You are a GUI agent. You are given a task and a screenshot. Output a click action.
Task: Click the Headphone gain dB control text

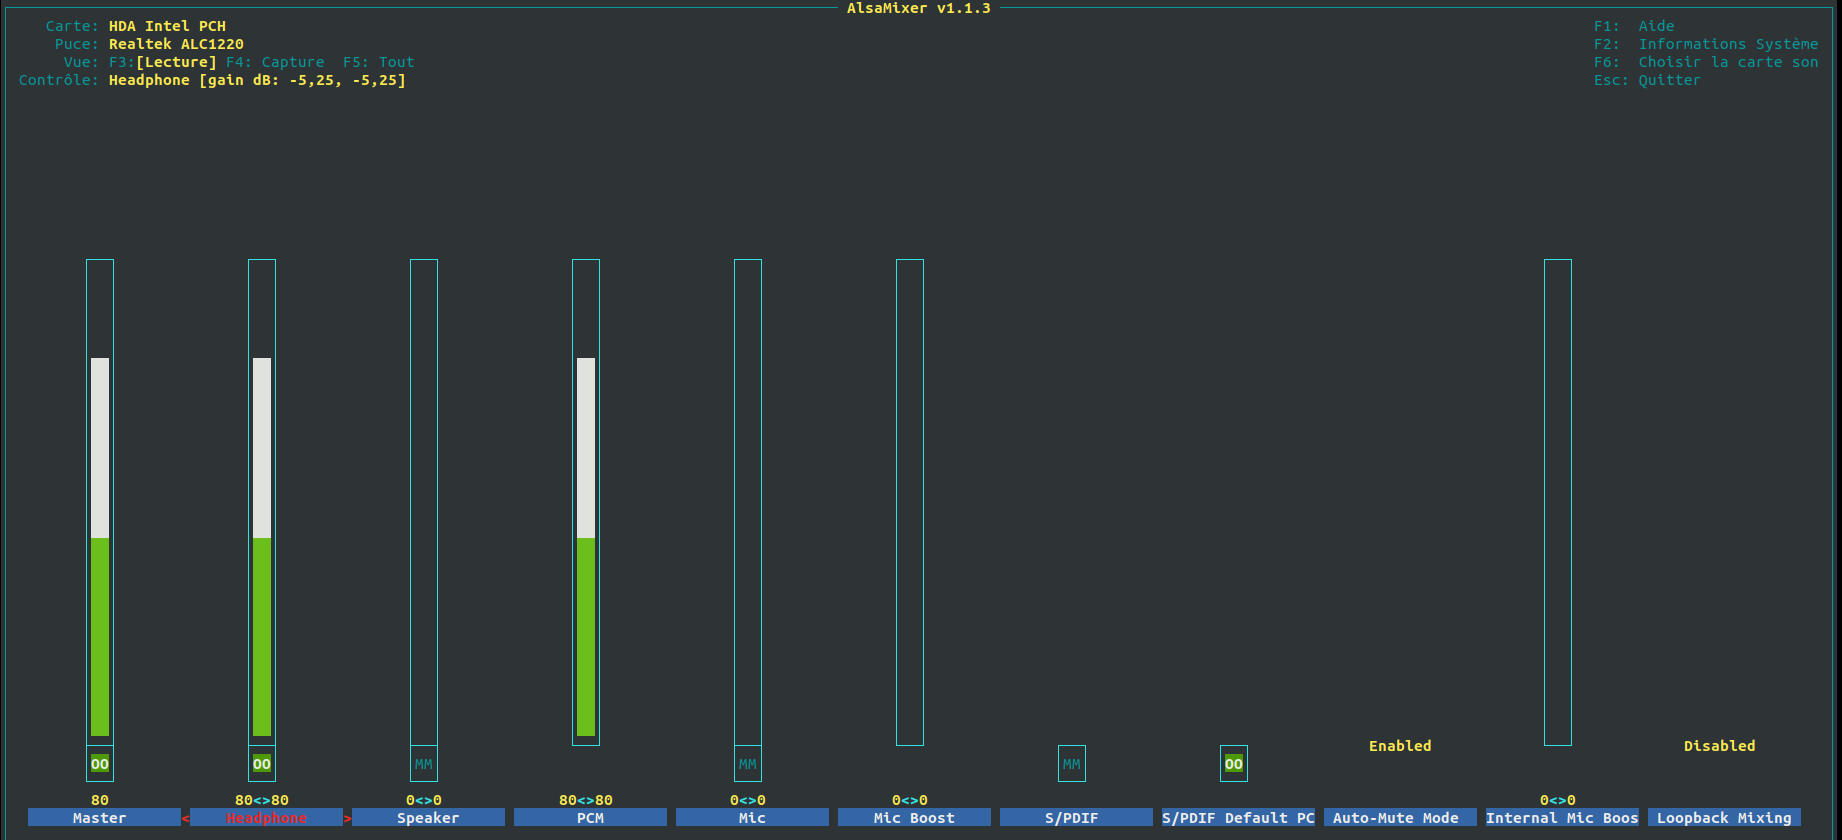257,80
